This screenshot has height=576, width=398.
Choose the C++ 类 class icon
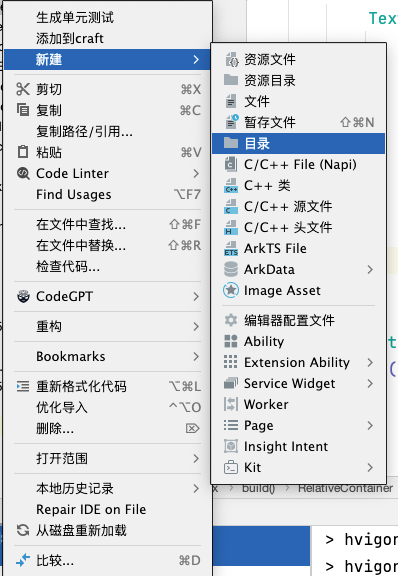click(x=231, y=186)
